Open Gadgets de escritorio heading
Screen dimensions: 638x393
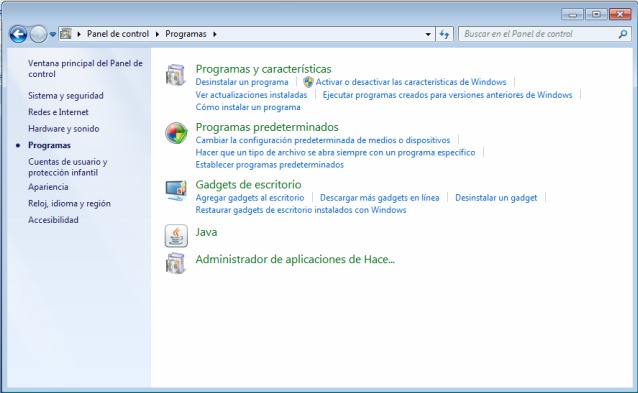248,185
